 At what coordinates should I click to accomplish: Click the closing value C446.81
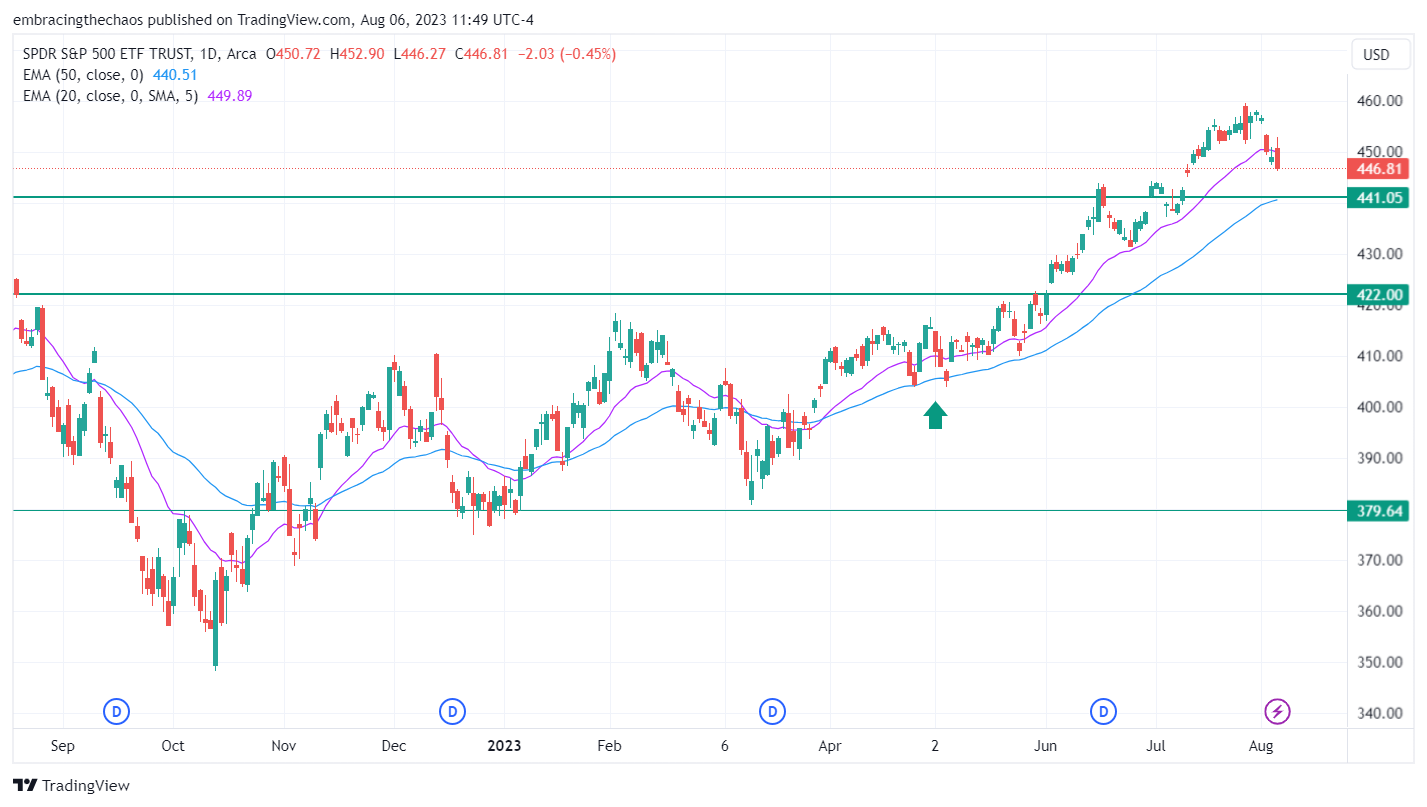484,54
